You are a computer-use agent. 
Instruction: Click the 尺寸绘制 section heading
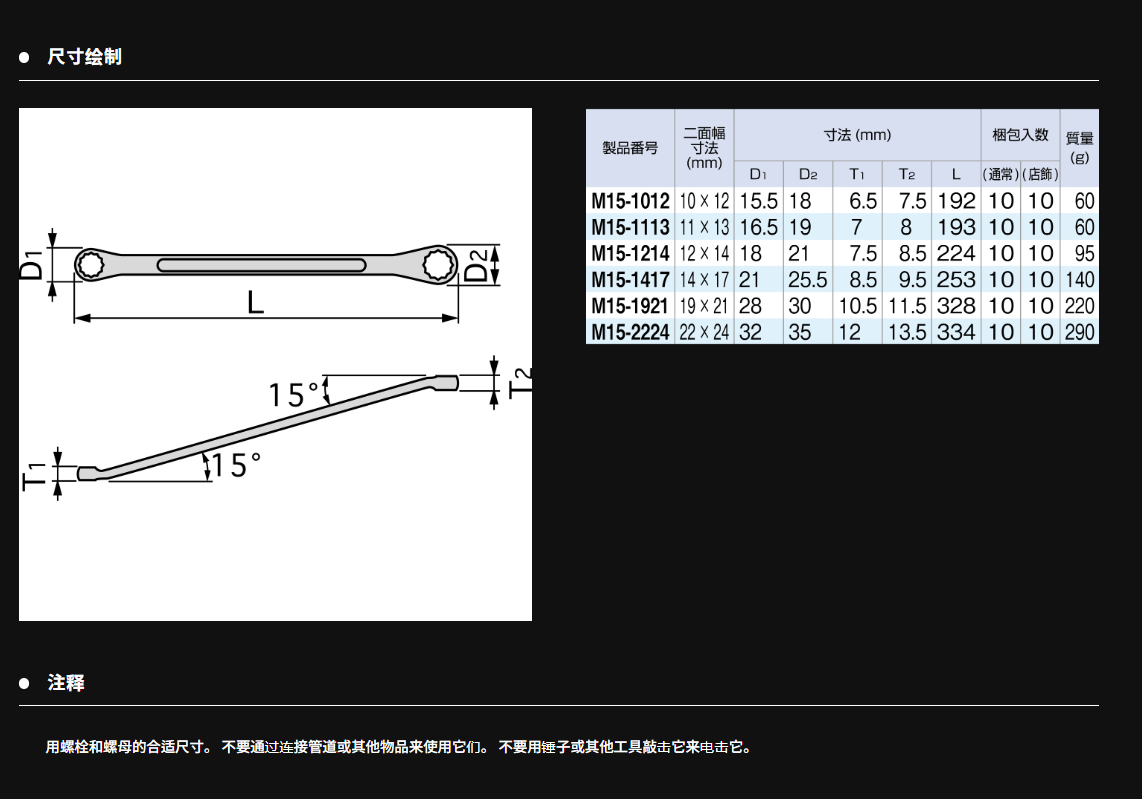click(x=84, y=57)
